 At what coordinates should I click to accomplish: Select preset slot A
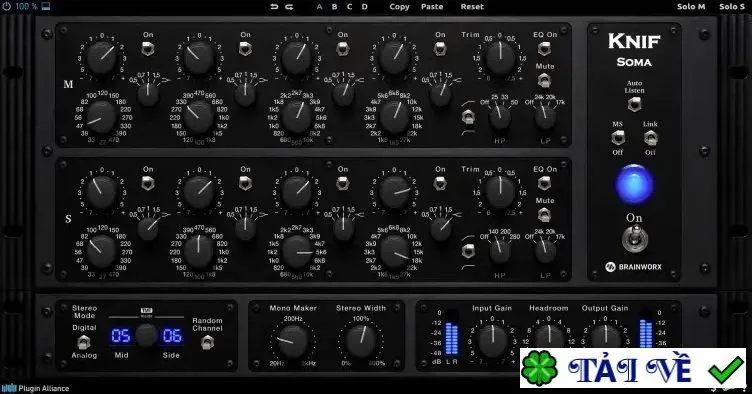(320, 7)
